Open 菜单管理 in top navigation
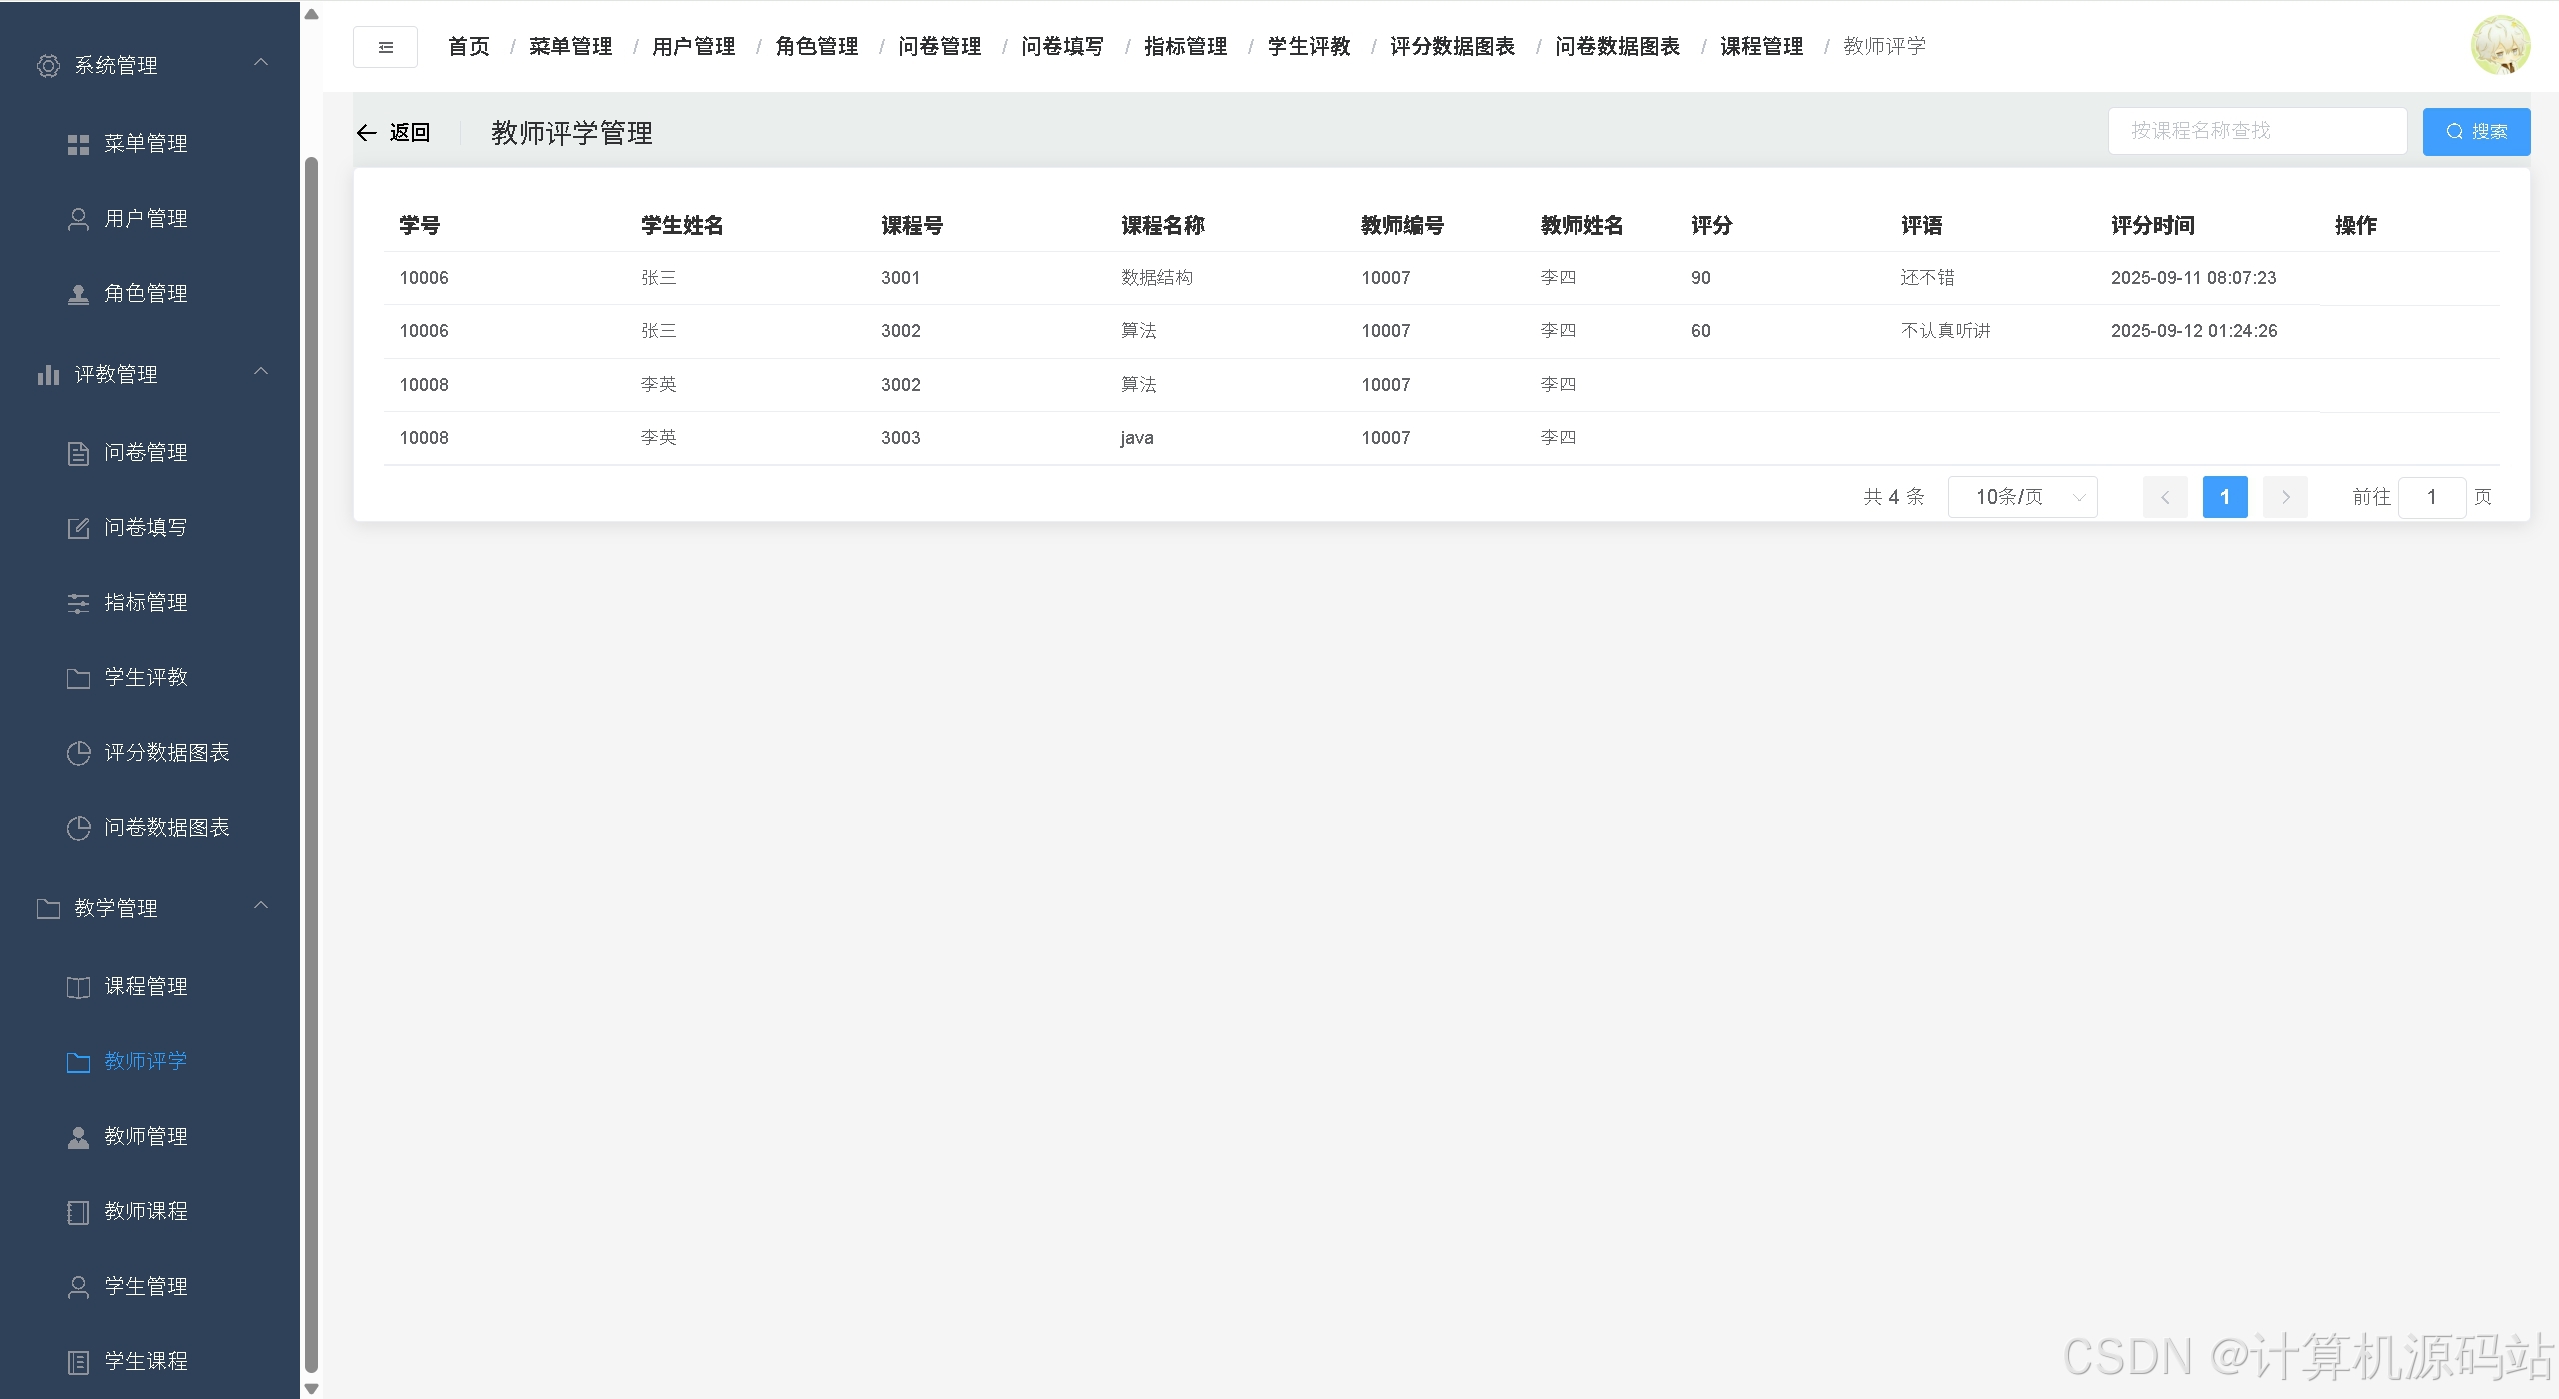Viewport: 2559px width, 1399px height. tap(571, 47)
